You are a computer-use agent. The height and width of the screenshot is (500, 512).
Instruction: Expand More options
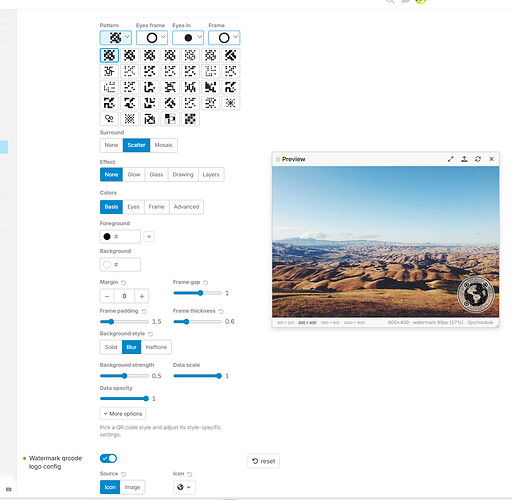123,414
